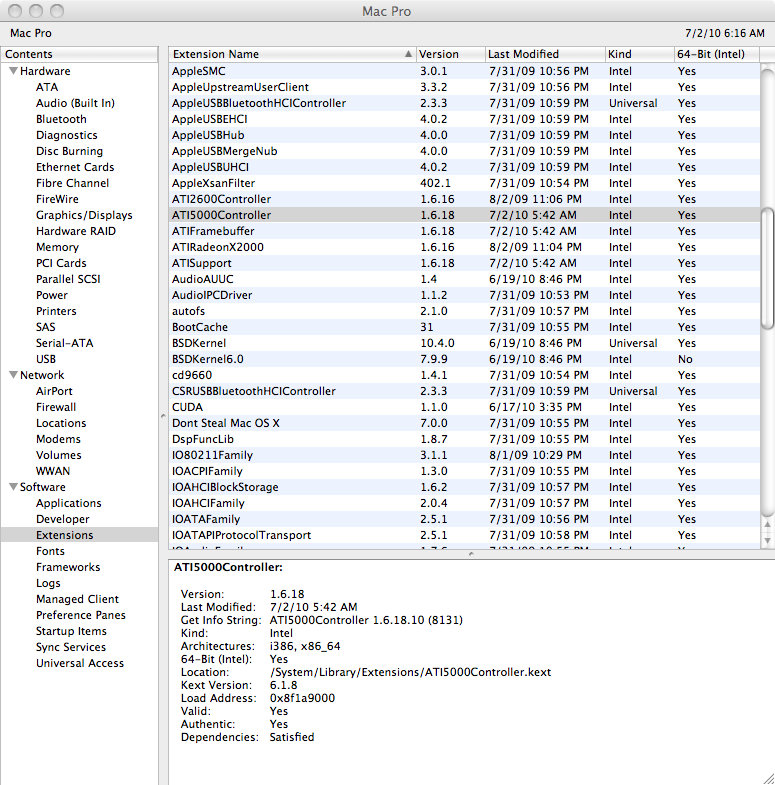This screenshot has height=785, width=775.
Task: Click the horizontal pane splitter handle
Action: pyautogui.click(x=471, y=554)
